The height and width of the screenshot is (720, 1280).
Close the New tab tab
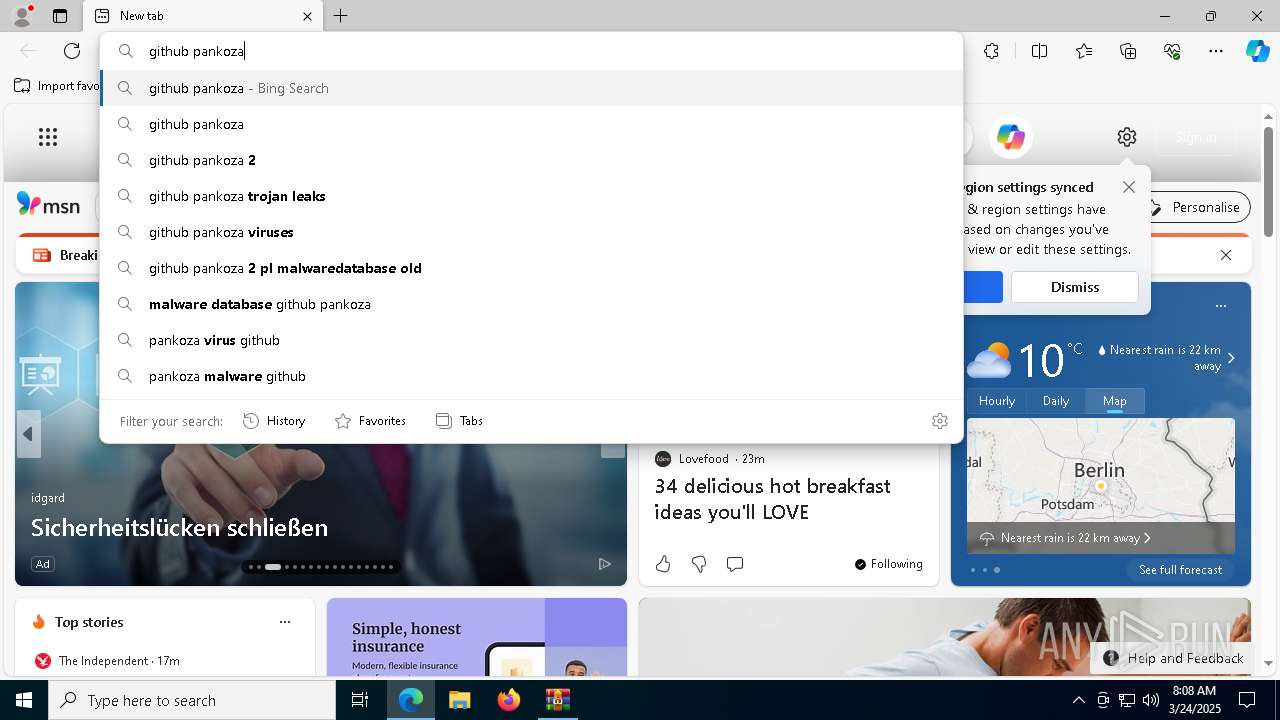[x=307, y=16]
